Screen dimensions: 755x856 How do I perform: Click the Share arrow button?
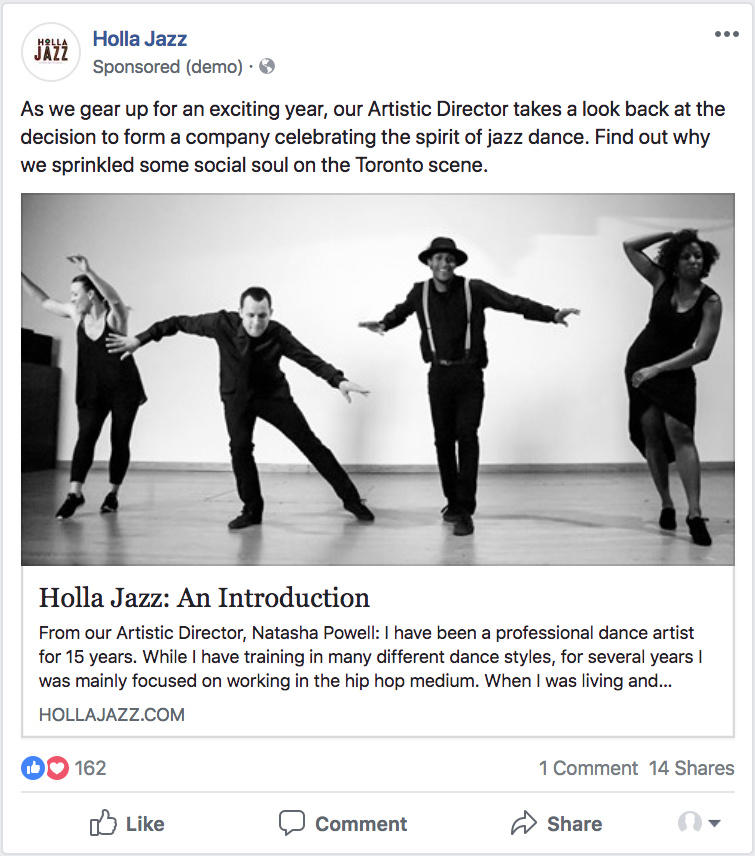coord(556,824)
